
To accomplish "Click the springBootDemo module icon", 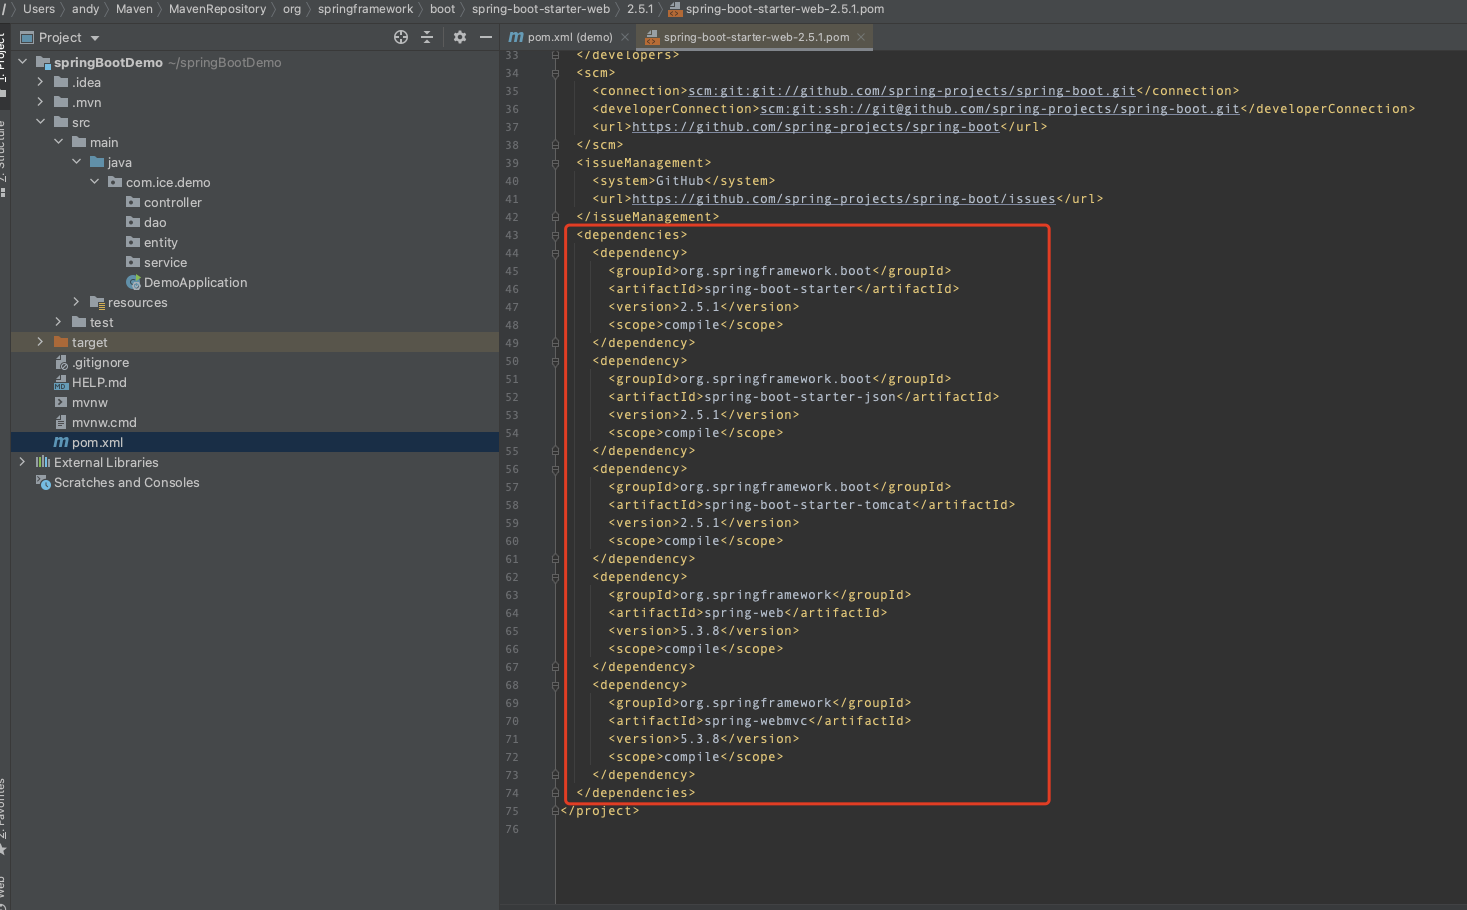I will point(43,62).
